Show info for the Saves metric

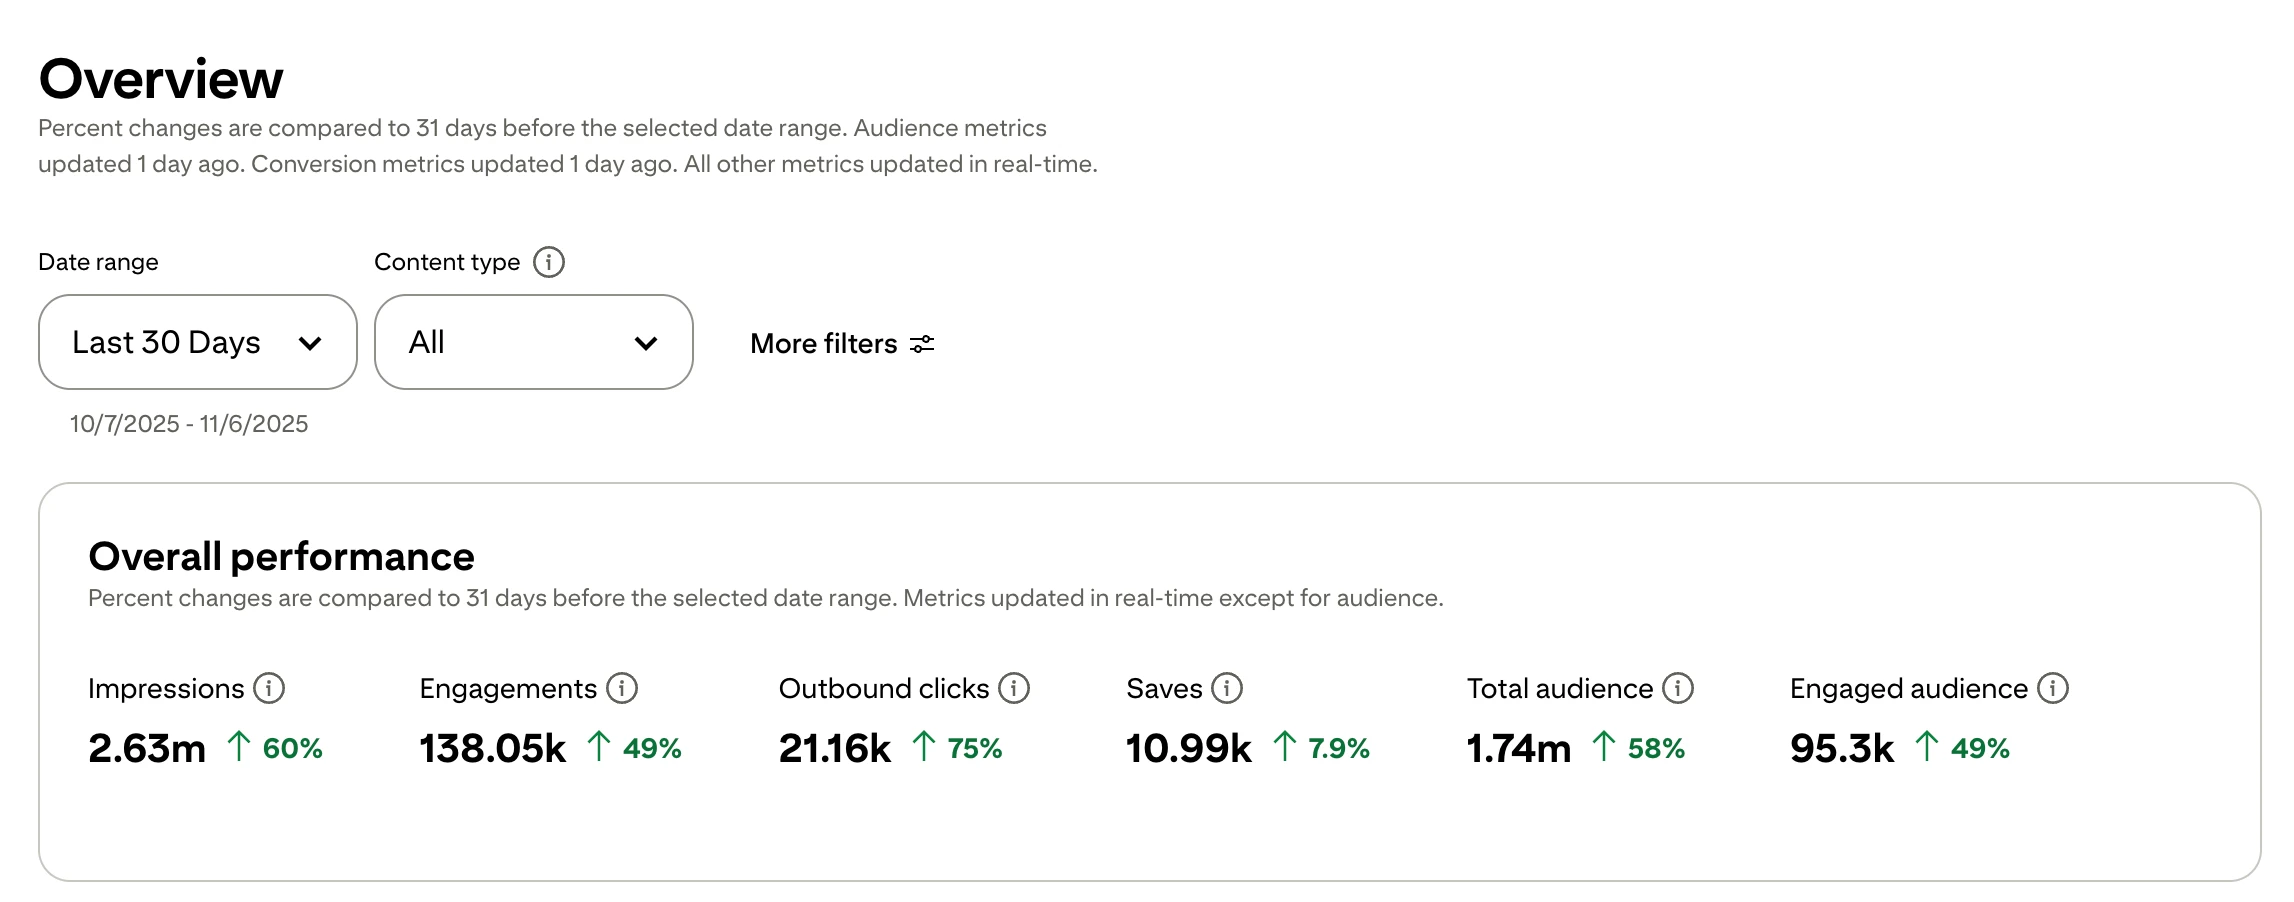pos(1227,688)
